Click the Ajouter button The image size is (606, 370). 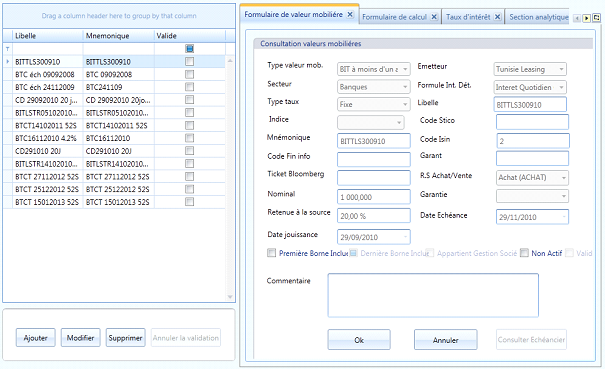click(36, 338)
